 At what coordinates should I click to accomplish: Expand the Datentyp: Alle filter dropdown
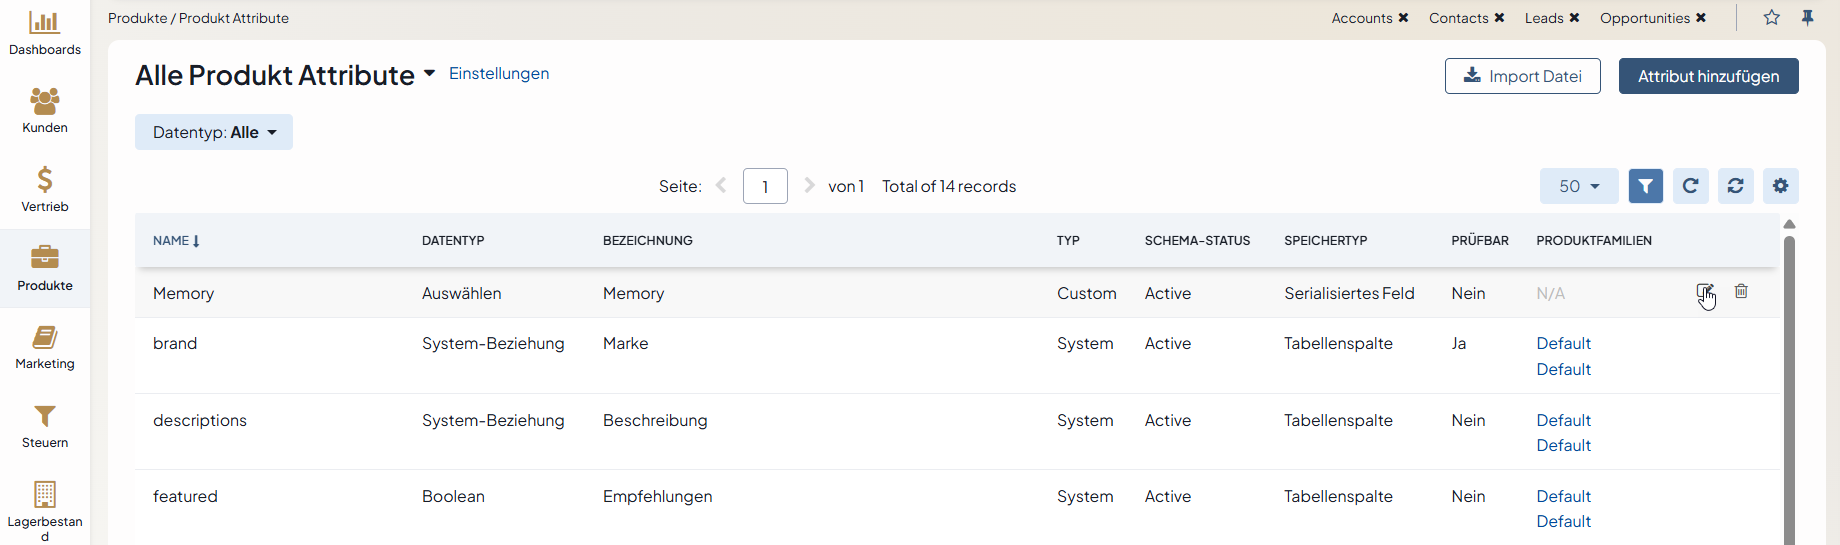tap(214, 132)
